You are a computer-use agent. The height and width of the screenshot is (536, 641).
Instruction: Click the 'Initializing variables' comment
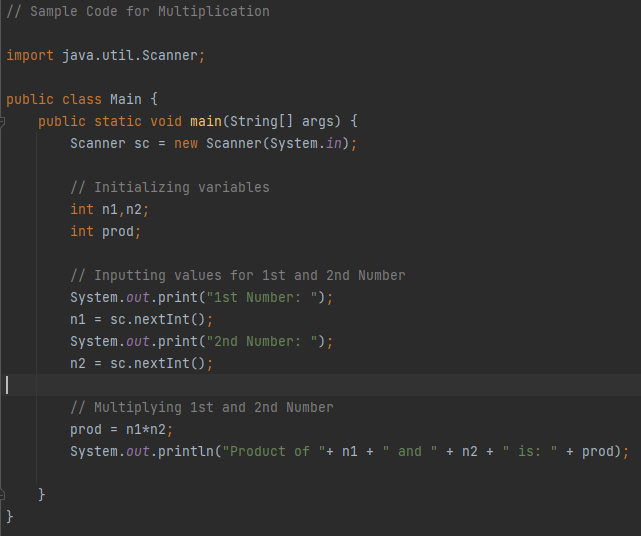point(170,187)
